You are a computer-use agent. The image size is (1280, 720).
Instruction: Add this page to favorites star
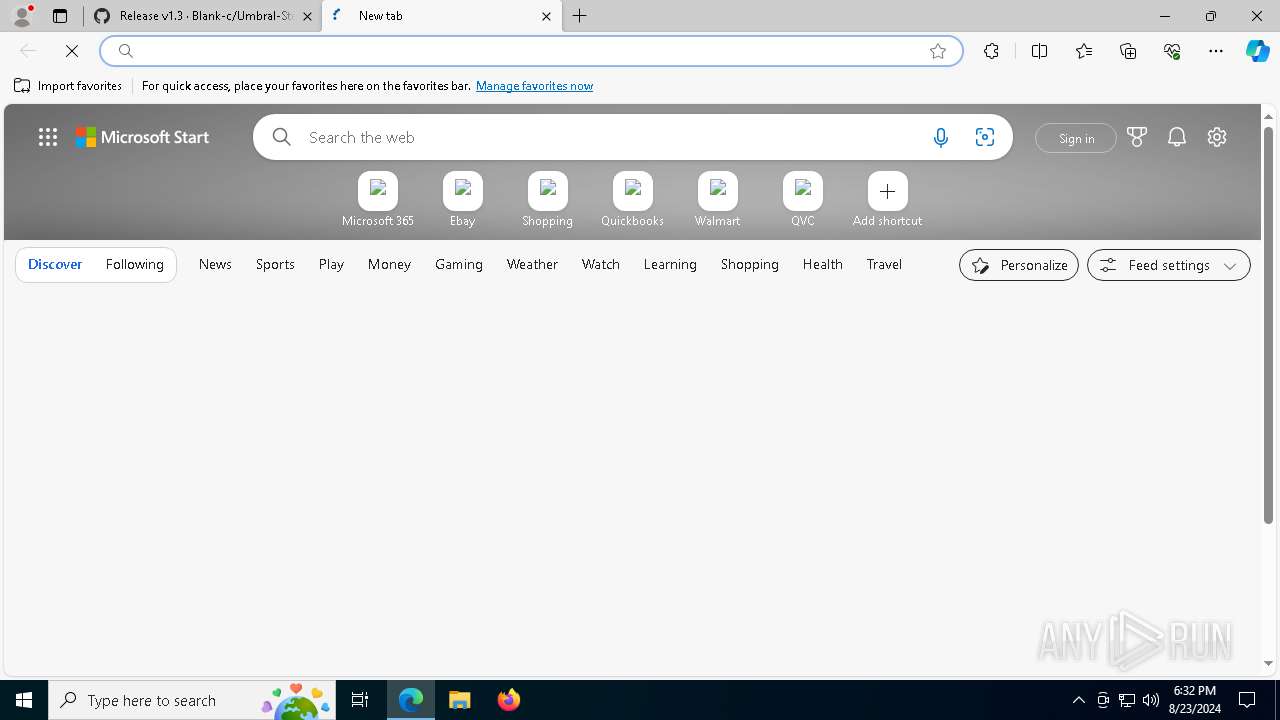[x=938, y=51]
